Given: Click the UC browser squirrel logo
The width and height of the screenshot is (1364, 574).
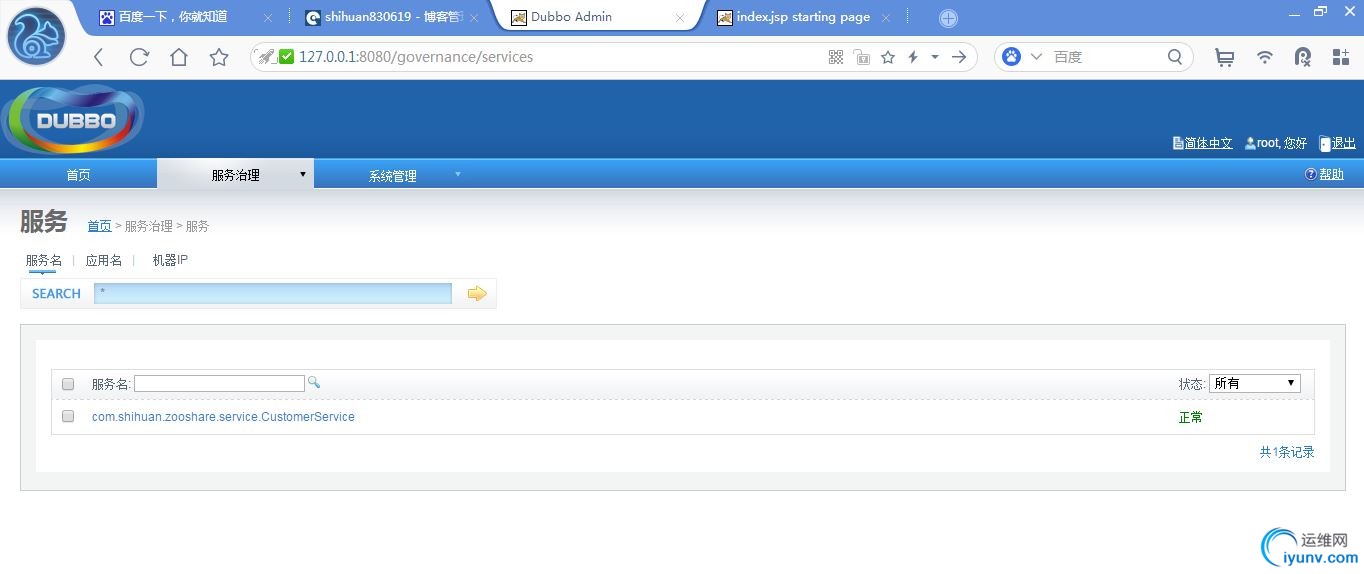Looking at the screenshot, I should pos(36,36).
